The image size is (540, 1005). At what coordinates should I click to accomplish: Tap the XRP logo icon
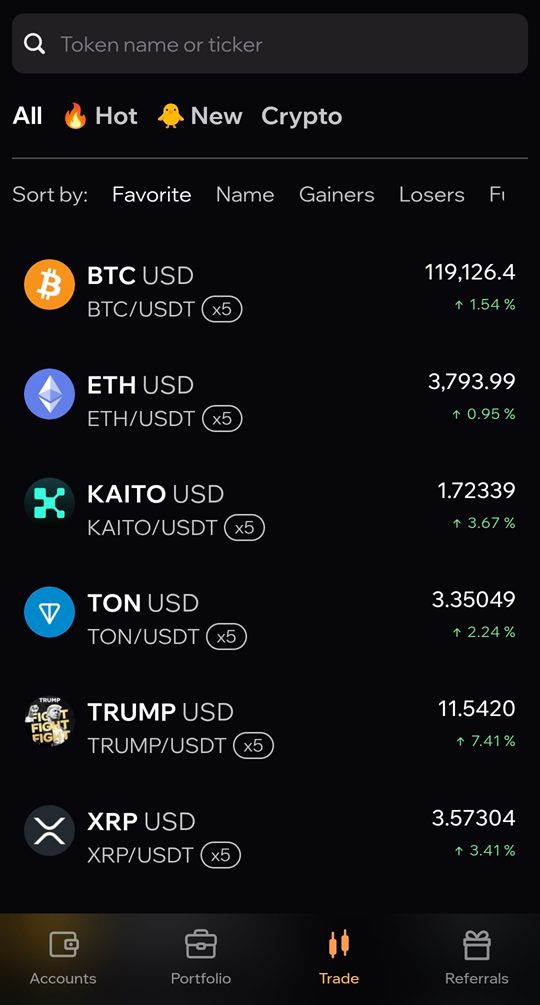49,831
